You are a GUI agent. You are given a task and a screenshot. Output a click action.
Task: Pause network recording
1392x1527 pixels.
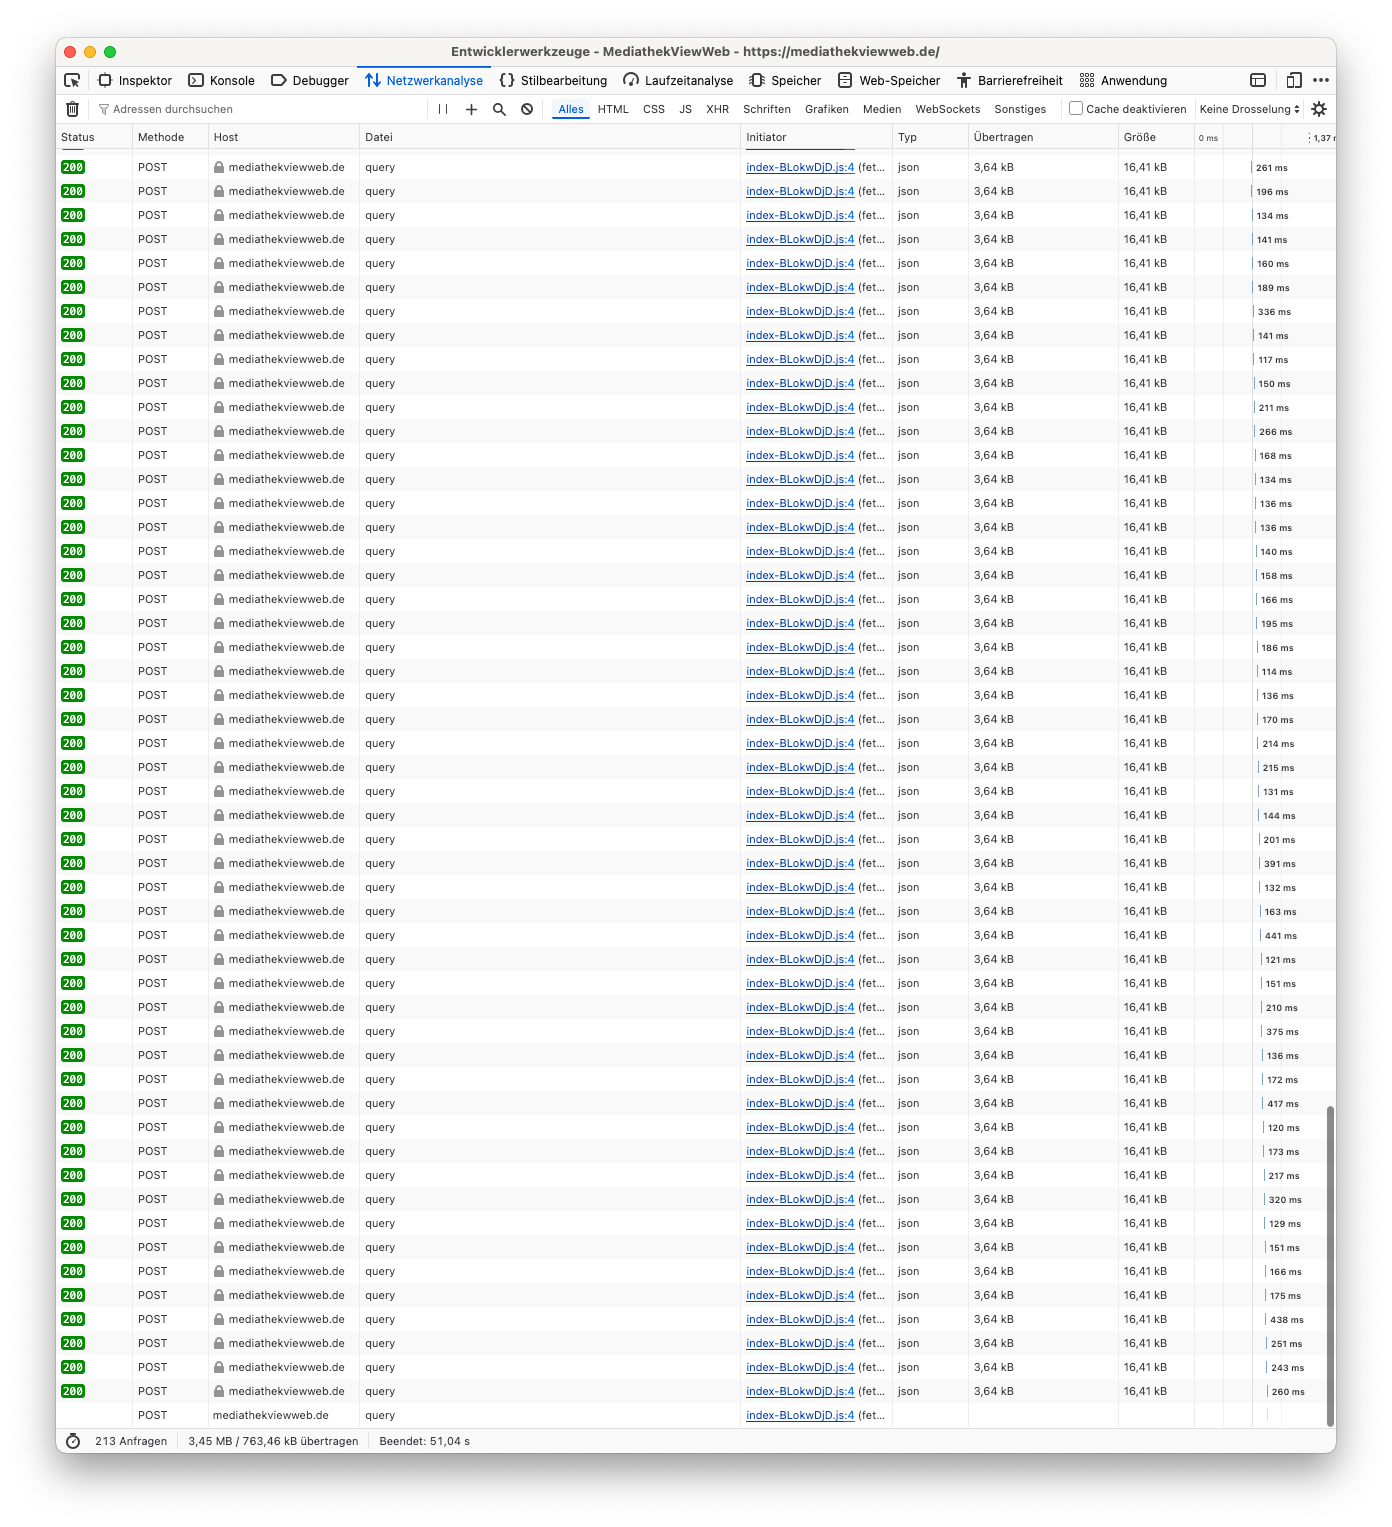[x=443, y=109]
